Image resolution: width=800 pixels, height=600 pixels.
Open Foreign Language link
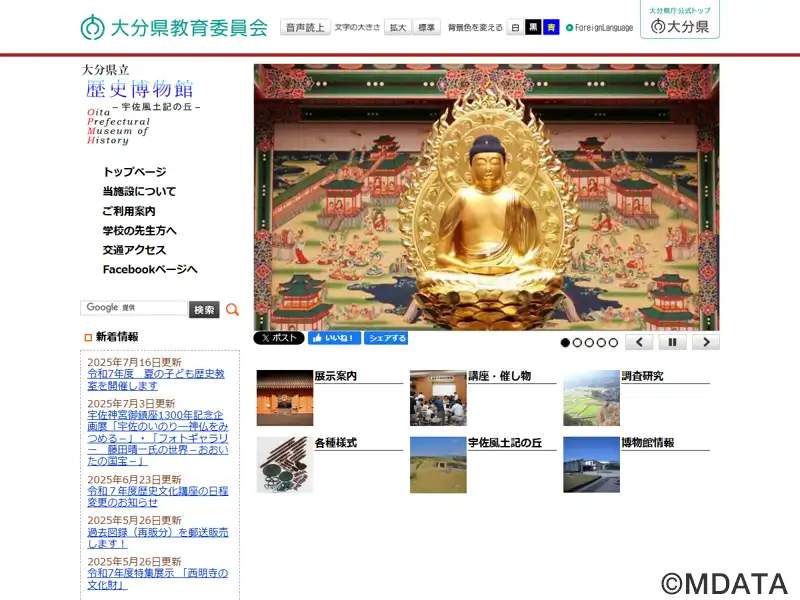[600, 28]
